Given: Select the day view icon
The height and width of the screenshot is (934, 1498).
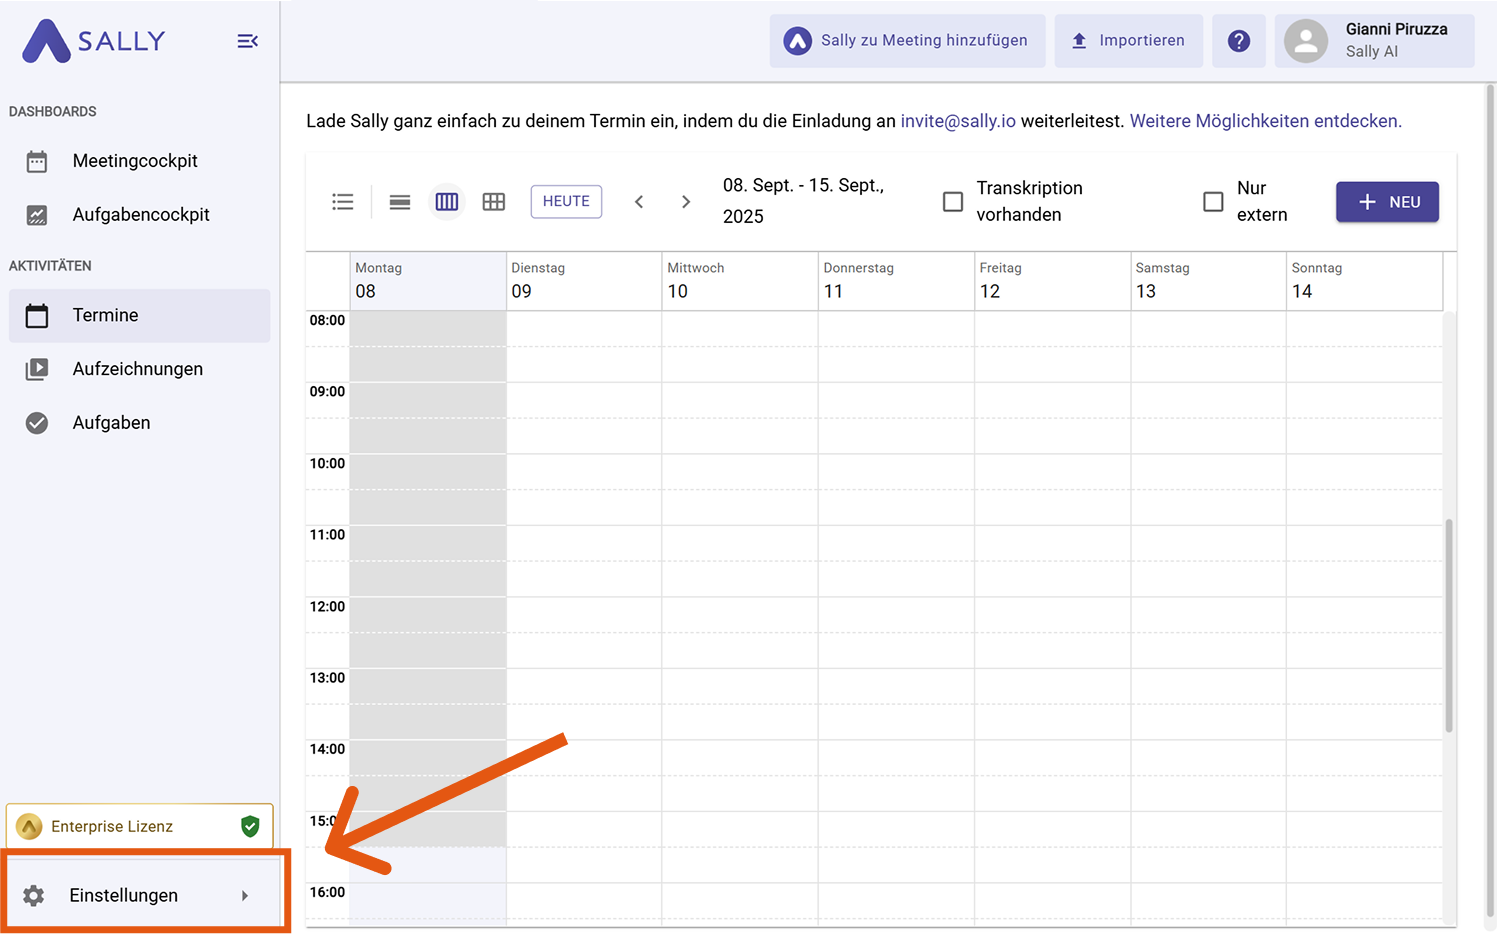Looking at the screenshot, I should click(400, 202).
